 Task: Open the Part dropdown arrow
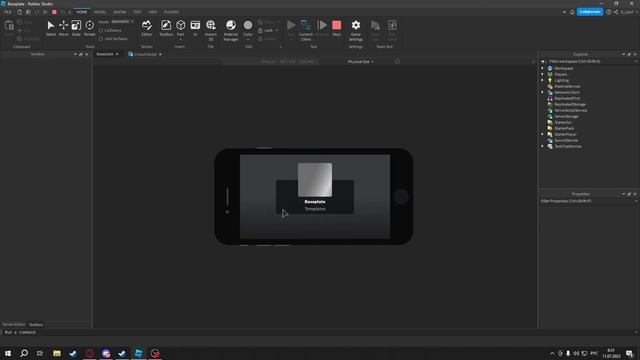[x=180, y=39]
